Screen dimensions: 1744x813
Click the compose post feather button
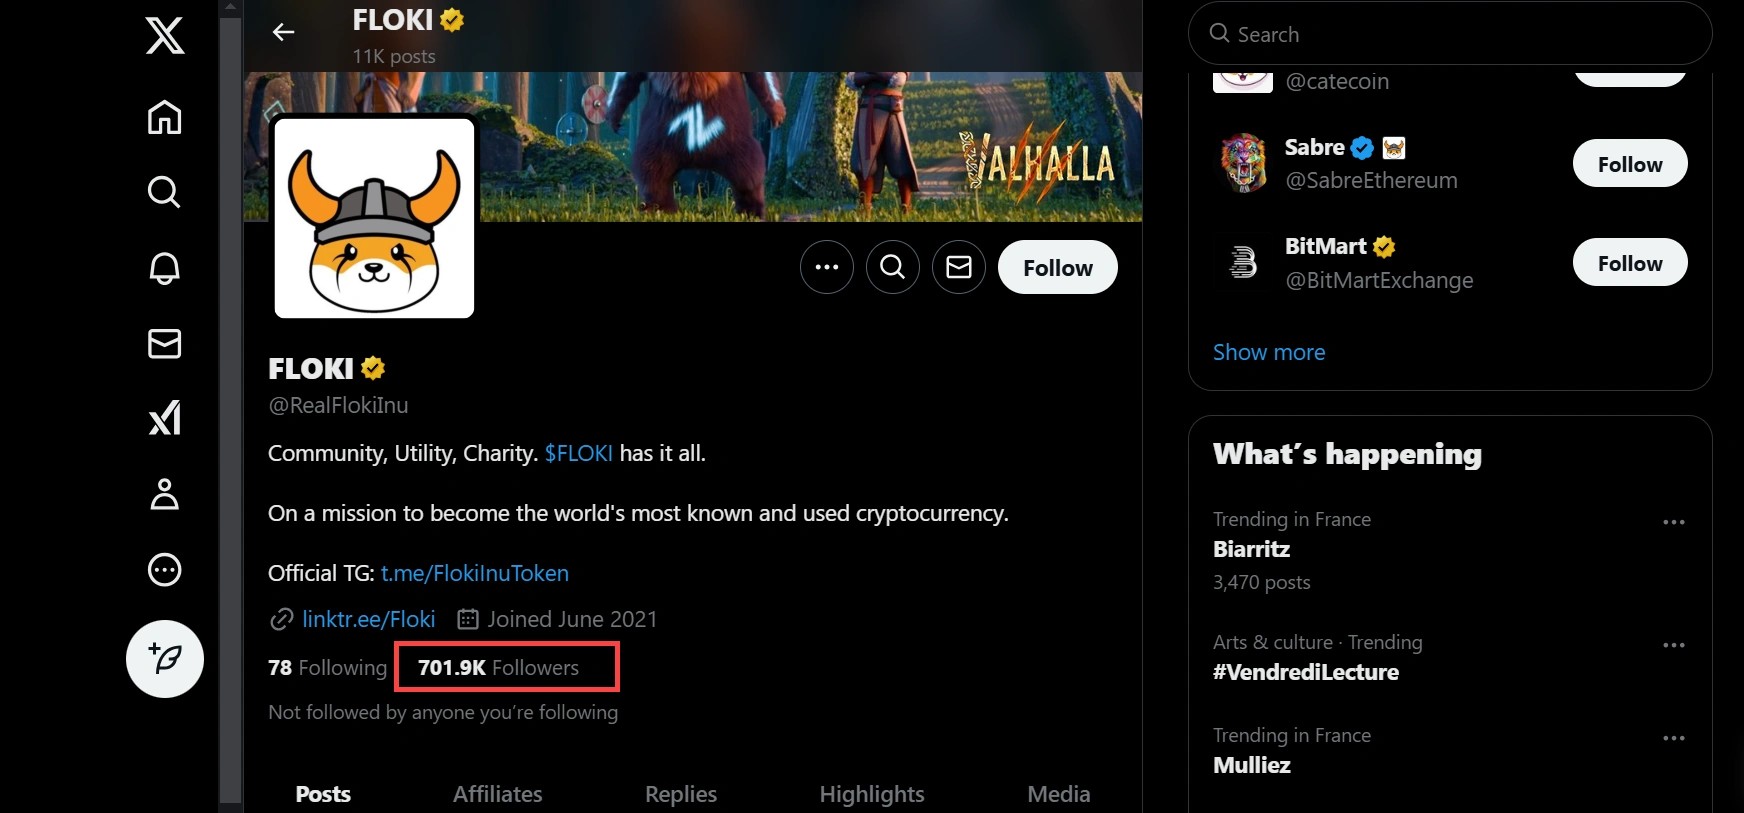[165, 659]
